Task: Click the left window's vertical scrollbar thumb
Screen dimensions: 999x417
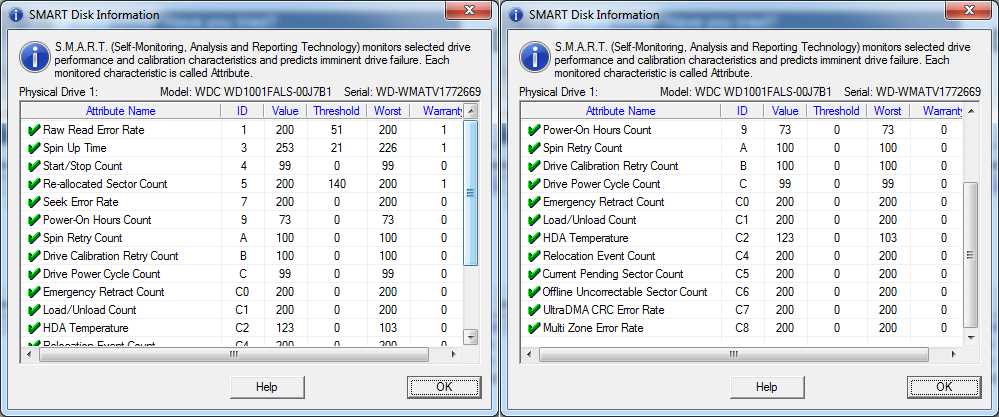Action: pos(471,192)
